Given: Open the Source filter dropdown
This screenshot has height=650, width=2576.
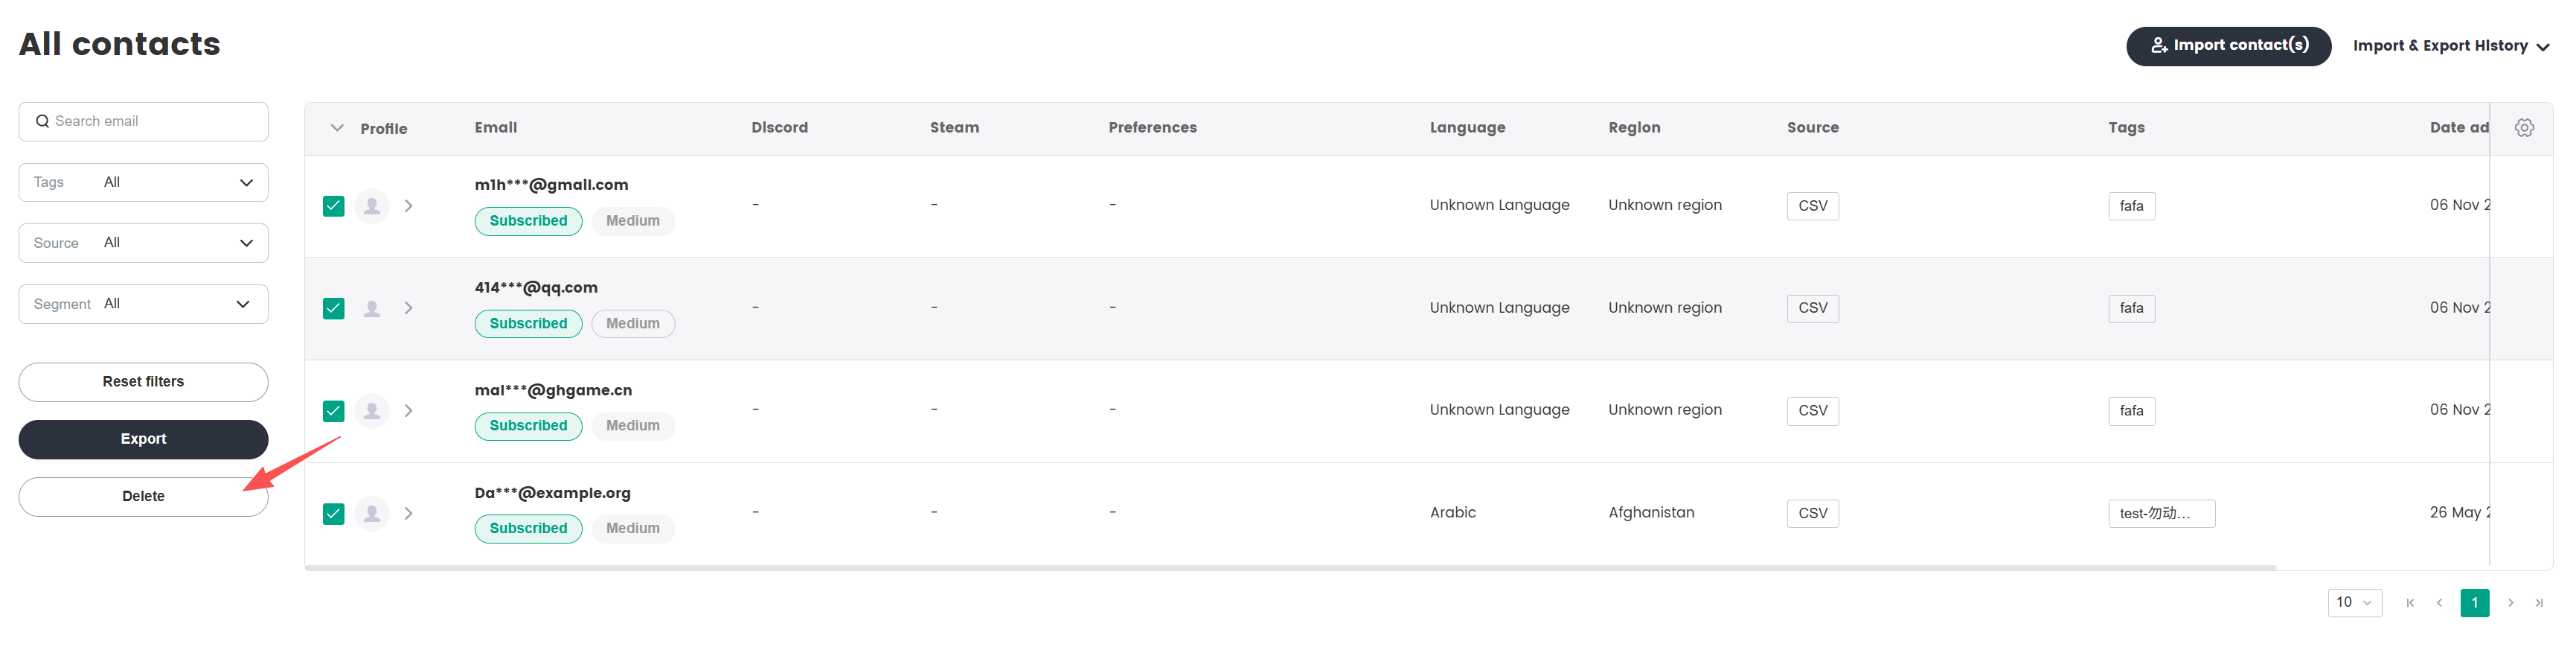Looking at the screenshot, I should point(143,243).
